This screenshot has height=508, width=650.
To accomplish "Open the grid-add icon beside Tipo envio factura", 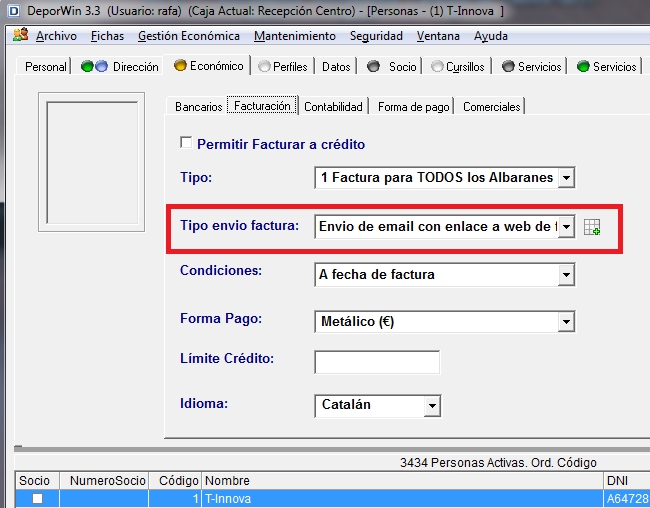I will pos(592,227).
